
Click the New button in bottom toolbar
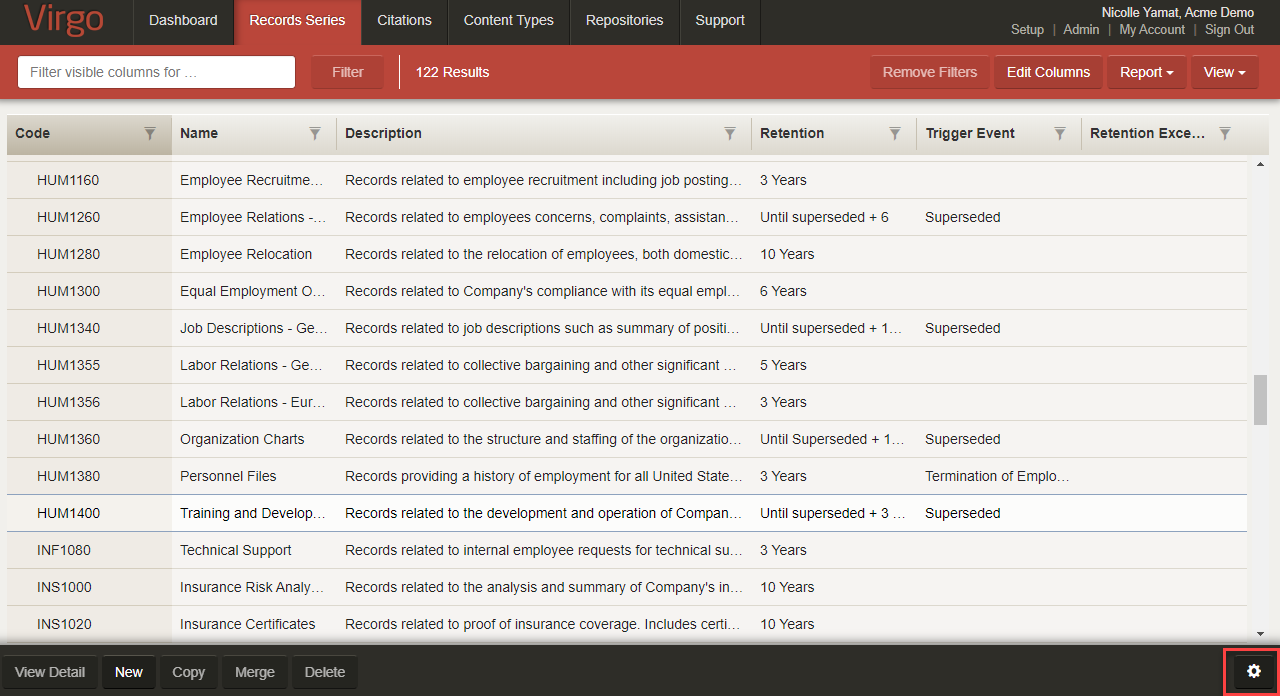[x=129, y=672]
